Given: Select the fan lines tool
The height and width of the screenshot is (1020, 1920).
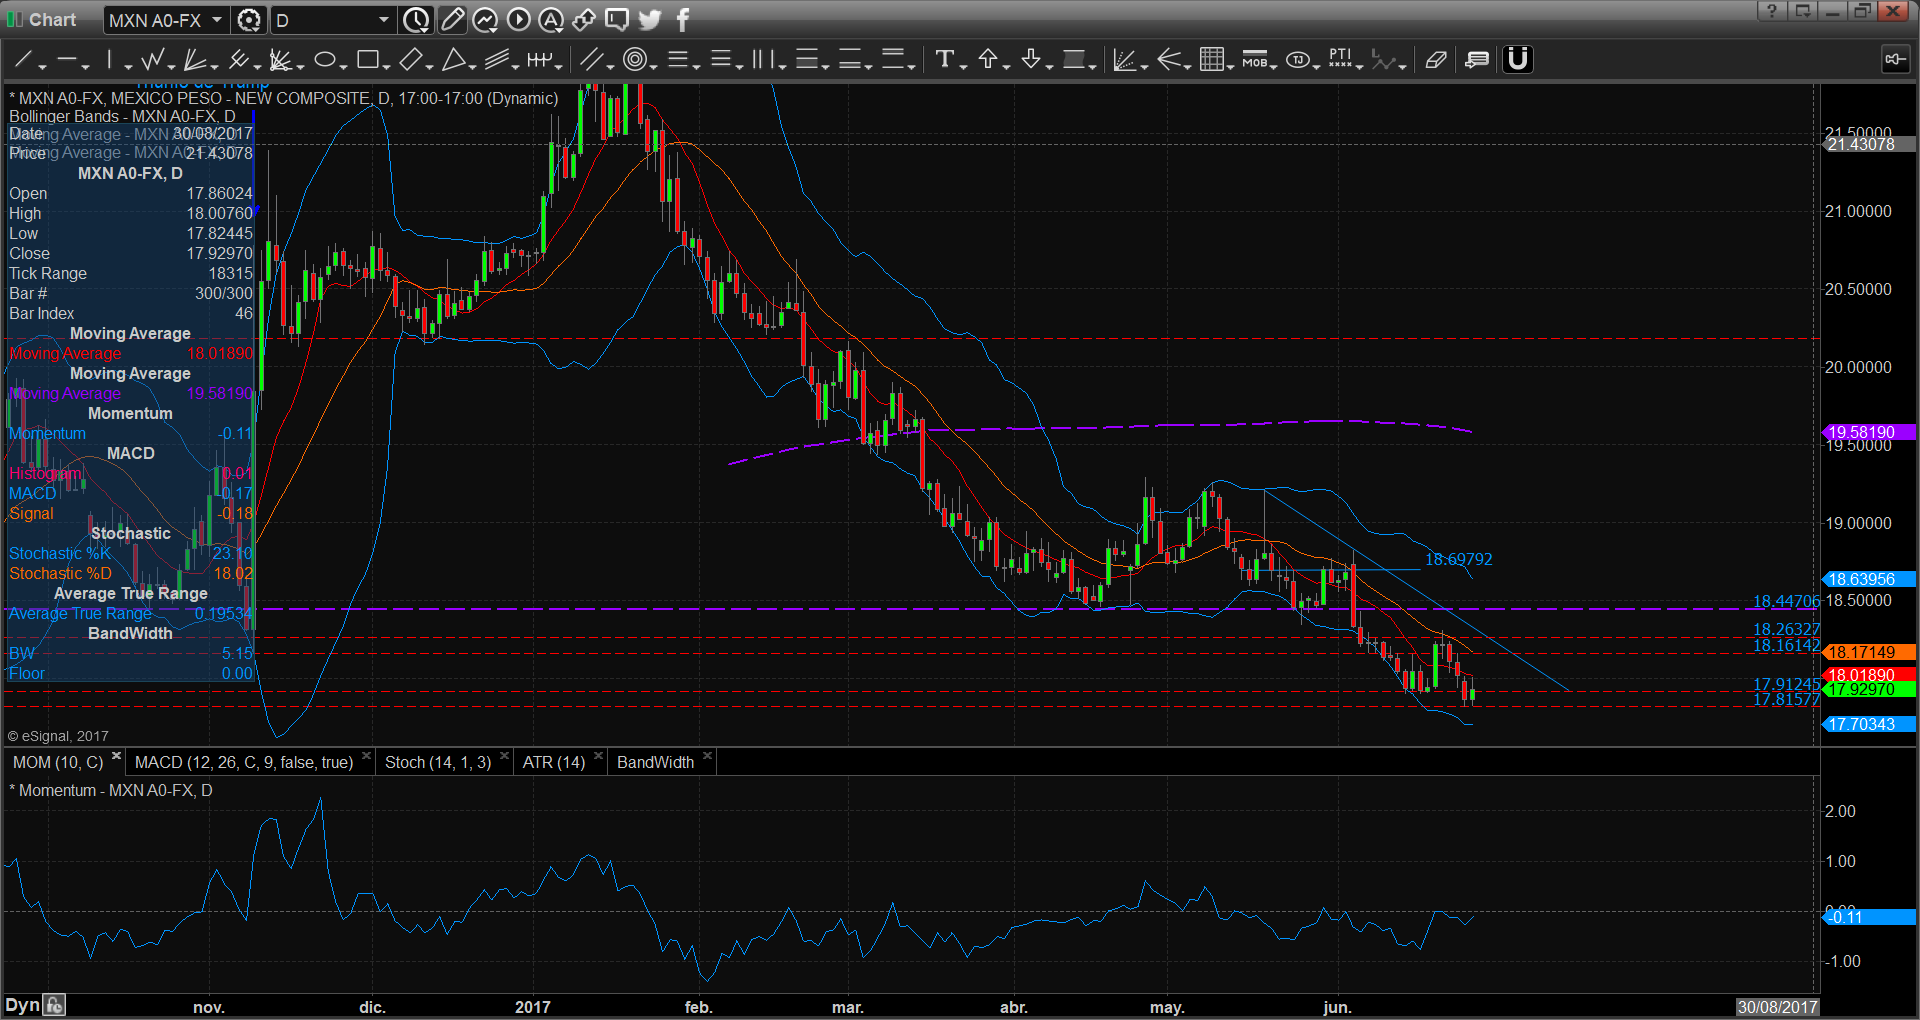Looking at the screenshot, I should pyautogui.click(x=195, y=60).
